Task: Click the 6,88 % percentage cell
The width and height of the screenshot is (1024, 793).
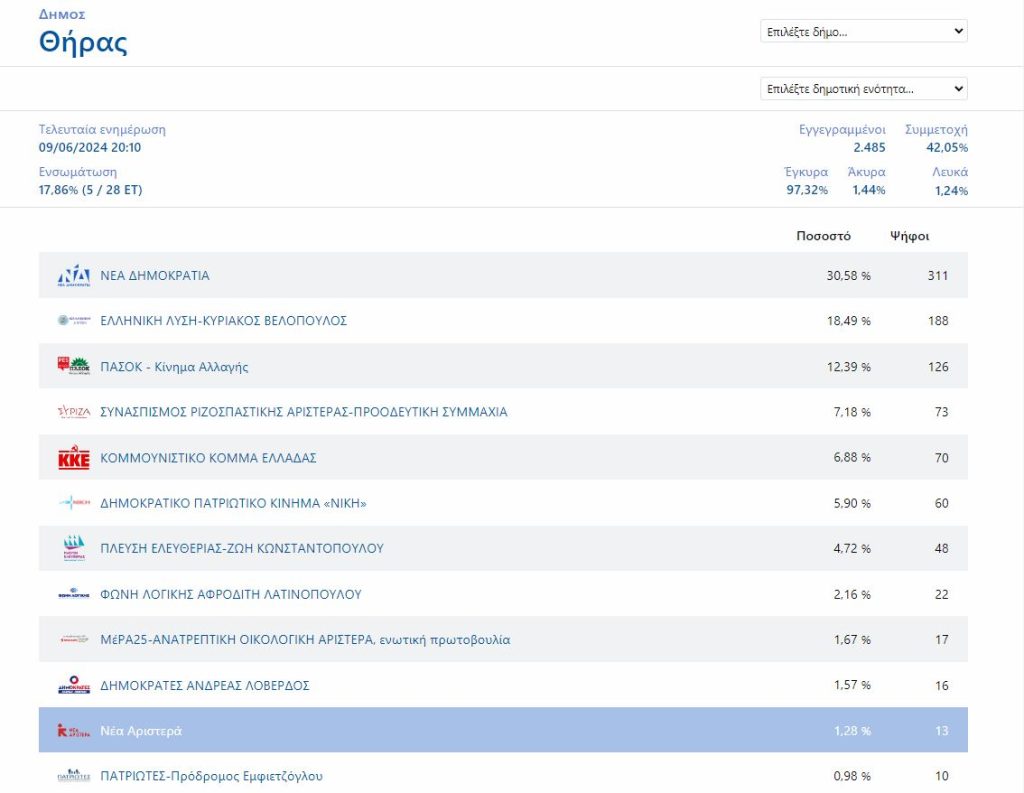Action: tap(852, 457)
